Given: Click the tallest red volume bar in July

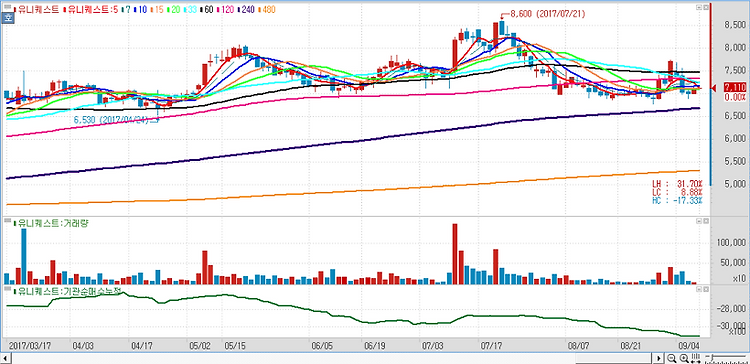Looking at the screenshot, I should (x=455, y=254).
